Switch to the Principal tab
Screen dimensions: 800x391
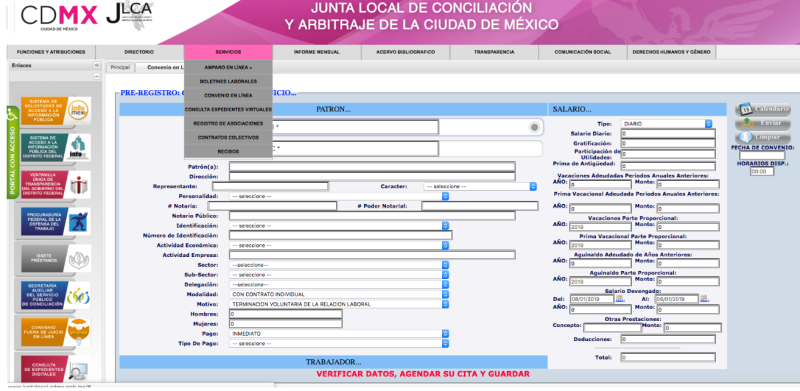tap(120, 67)
